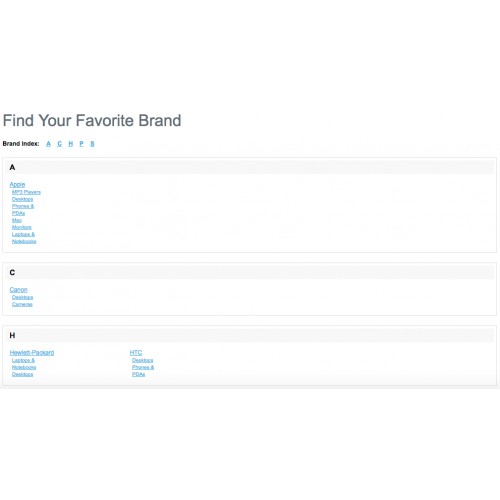Open Desktops category under Canon
Image resolution: width=500 pixels, height=500 pixels.
point(22,297)
